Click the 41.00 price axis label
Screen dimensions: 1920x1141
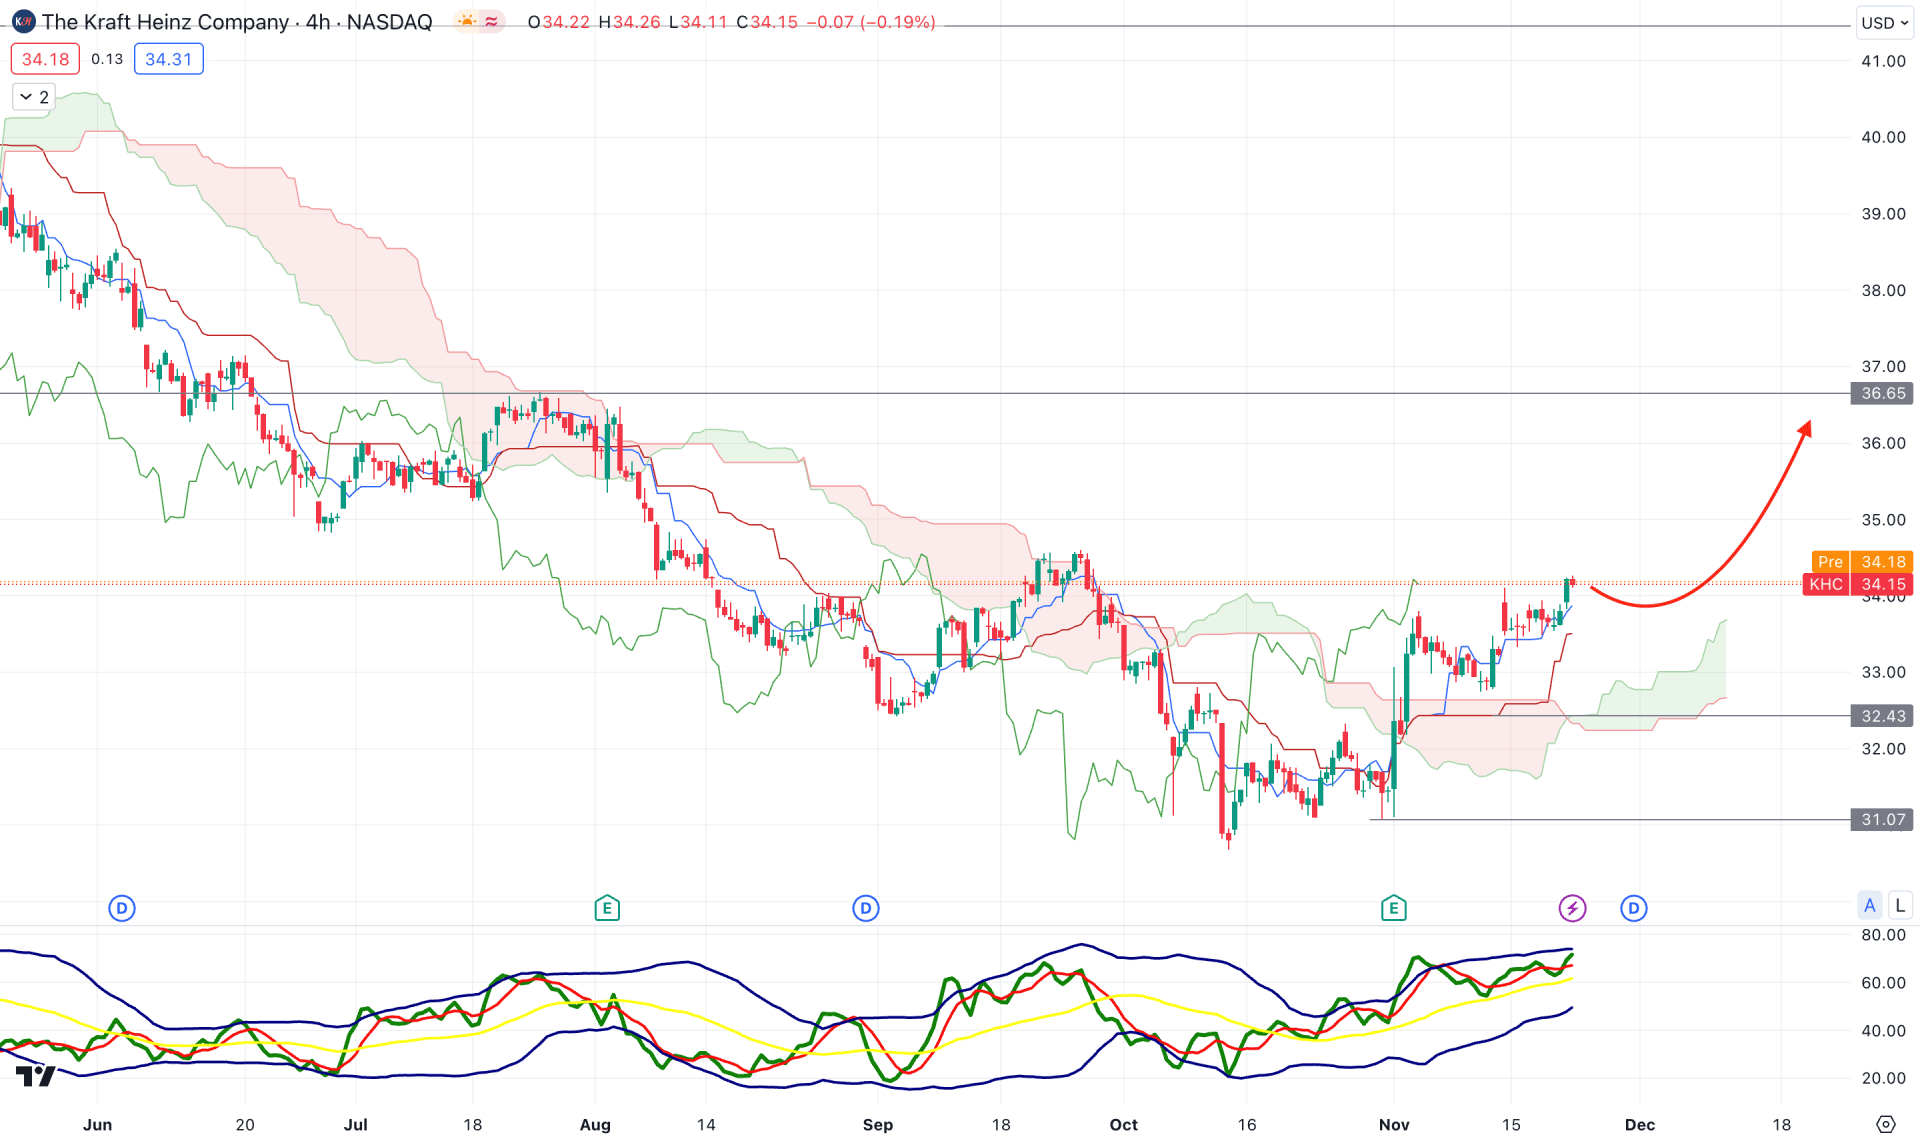[1883, 61]
